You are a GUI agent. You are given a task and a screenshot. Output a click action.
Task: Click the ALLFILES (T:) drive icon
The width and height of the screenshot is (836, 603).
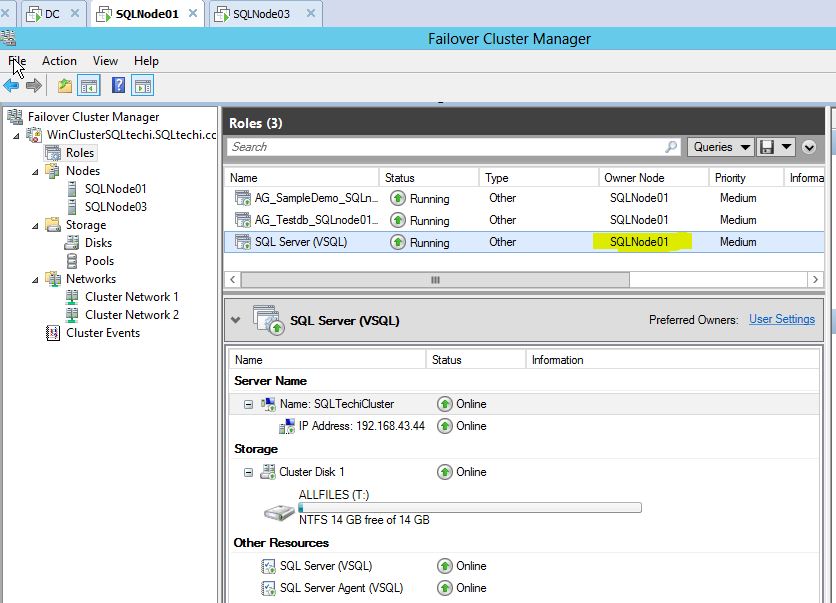click(279, 513)
